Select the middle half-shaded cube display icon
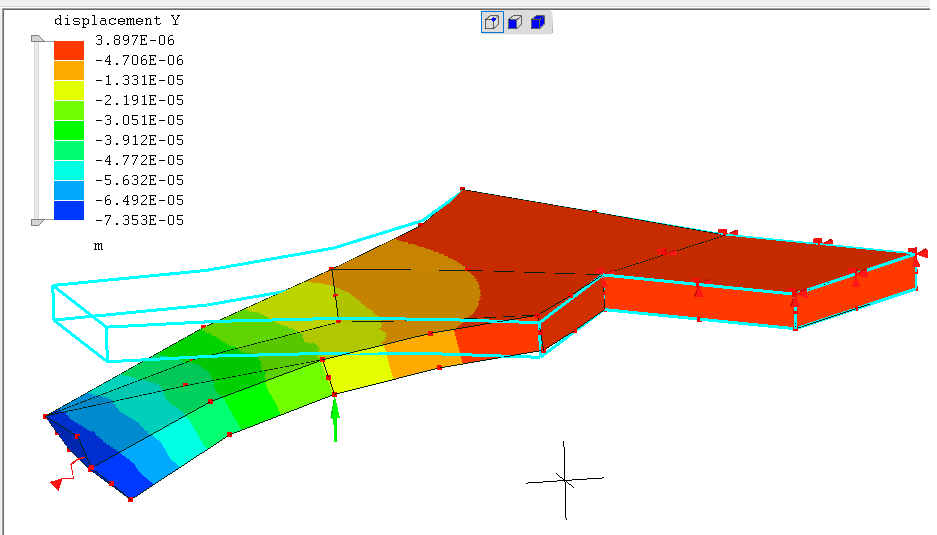 pyautogui.click(x=515, y=23)
